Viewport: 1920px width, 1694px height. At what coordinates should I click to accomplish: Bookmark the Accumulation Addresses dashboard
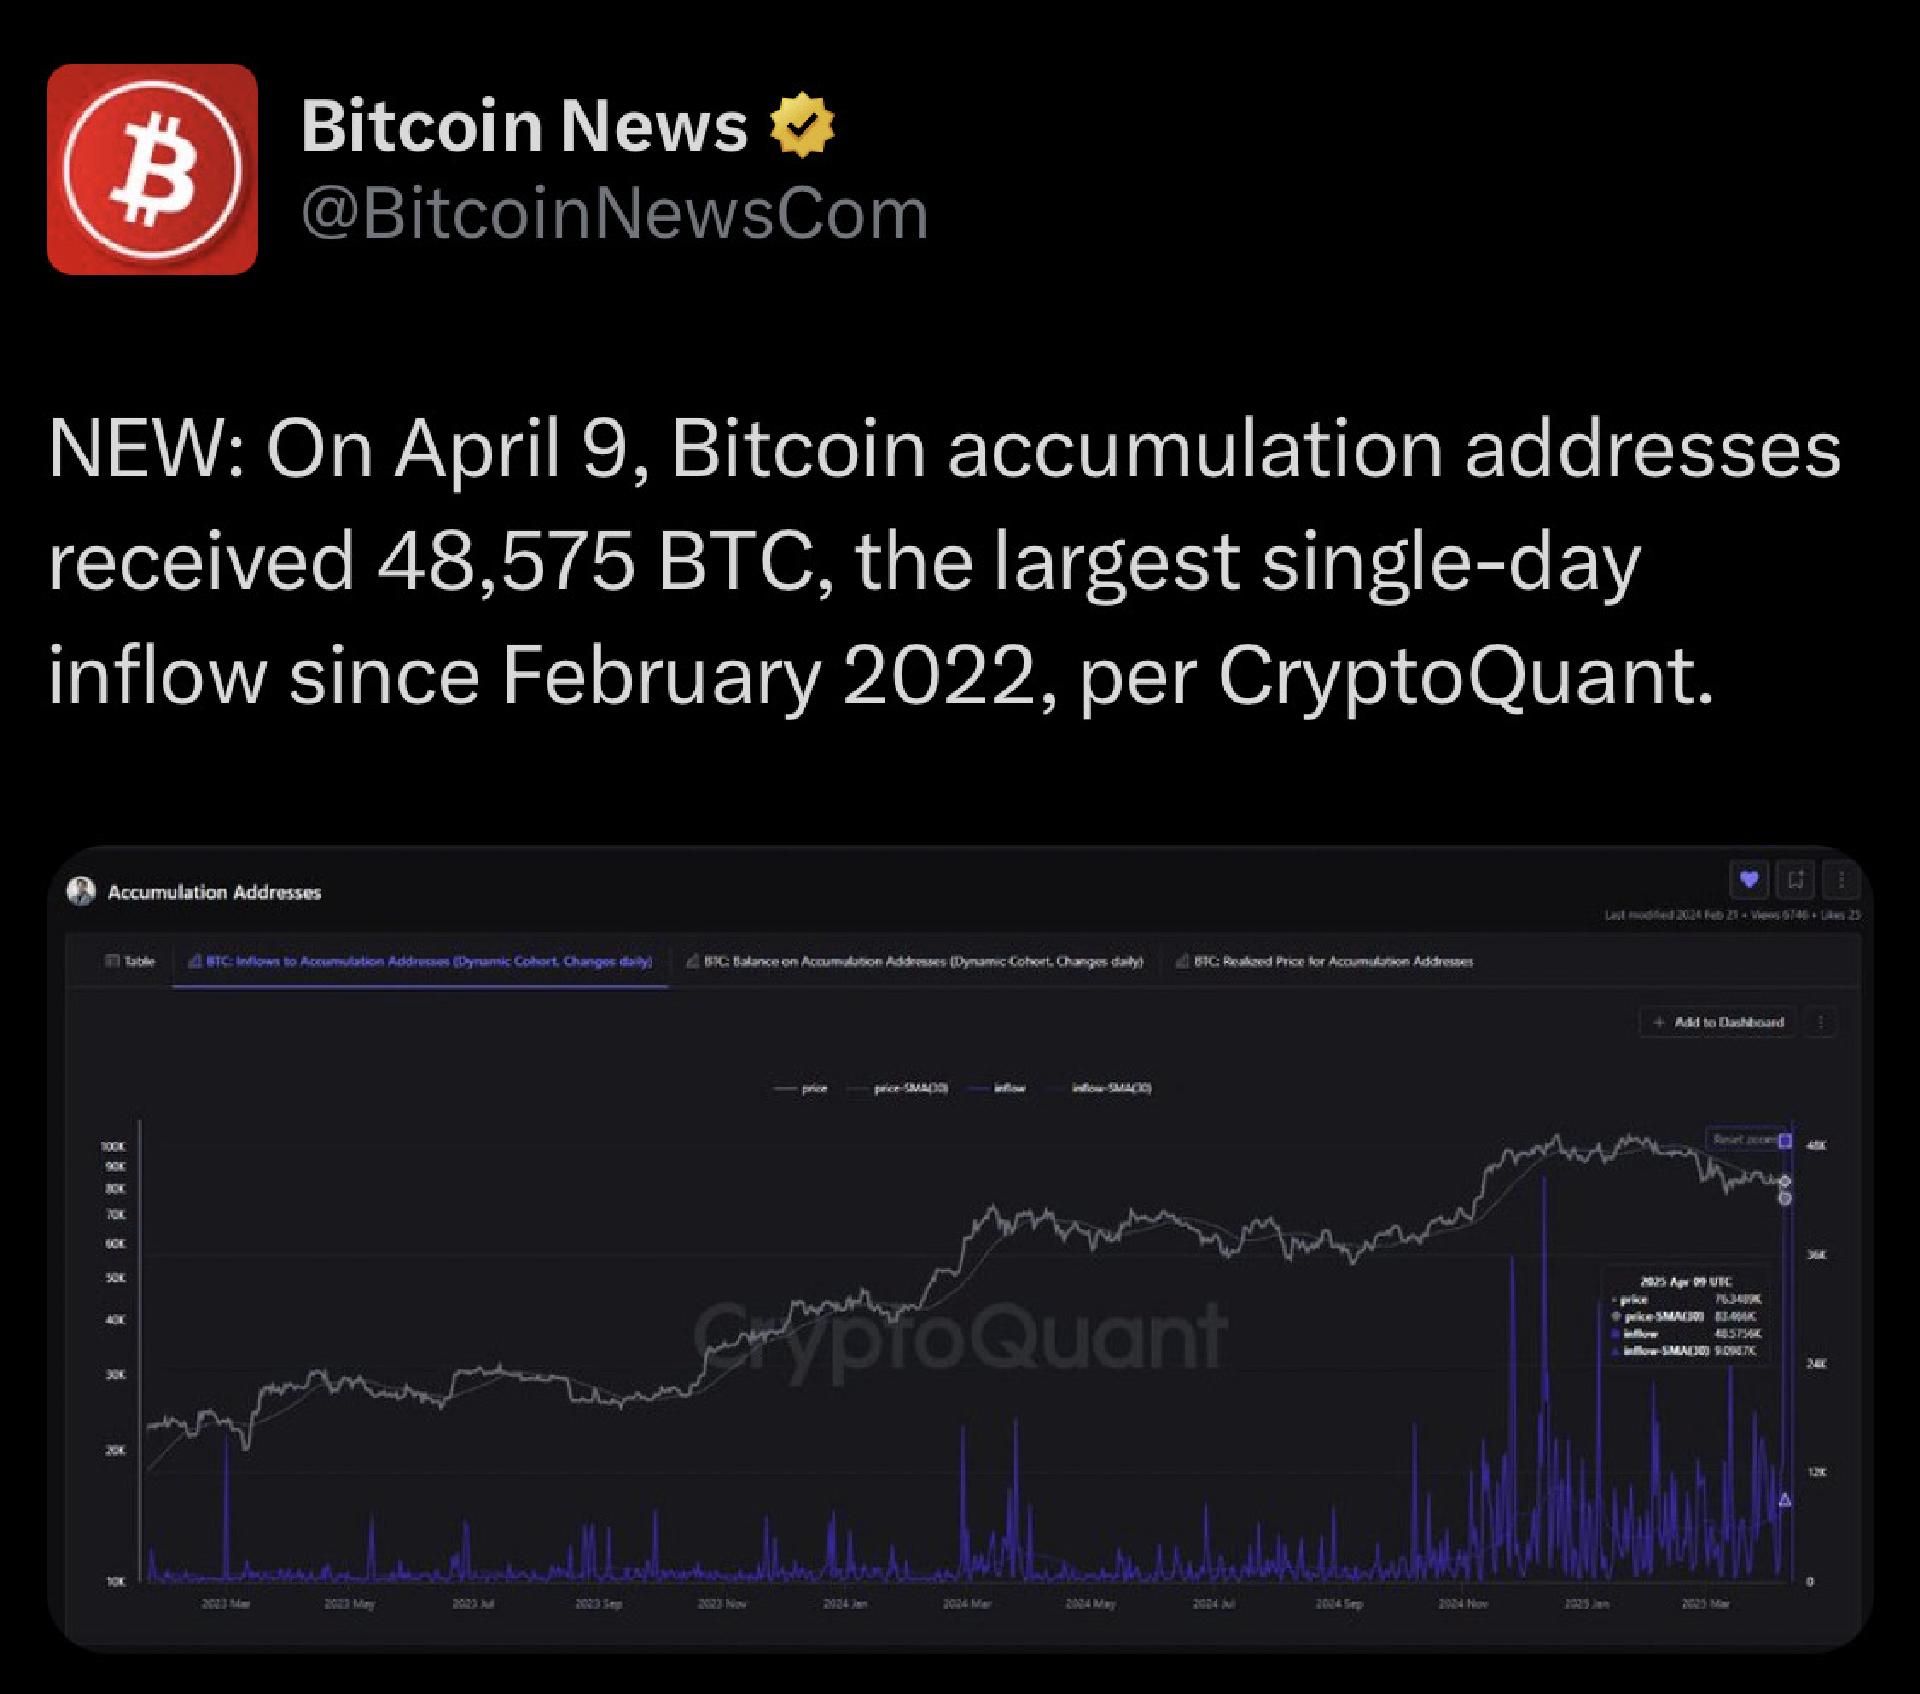coord(1796,880)
